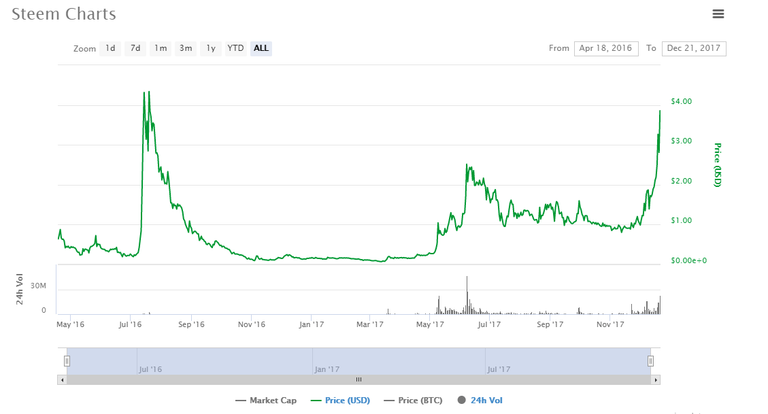768x414 pixels.
Task: Toggle the Price (BTC) legend series
Action: coord(413,400)
